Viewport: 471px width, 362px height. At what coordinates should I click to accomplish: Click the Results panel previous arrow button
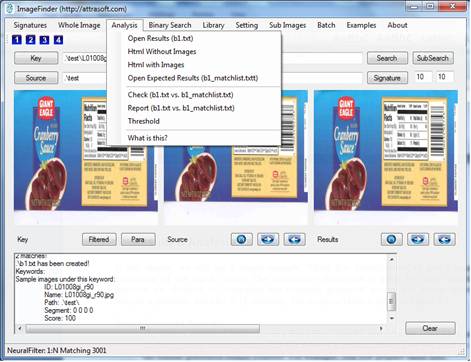click(444, 239)
